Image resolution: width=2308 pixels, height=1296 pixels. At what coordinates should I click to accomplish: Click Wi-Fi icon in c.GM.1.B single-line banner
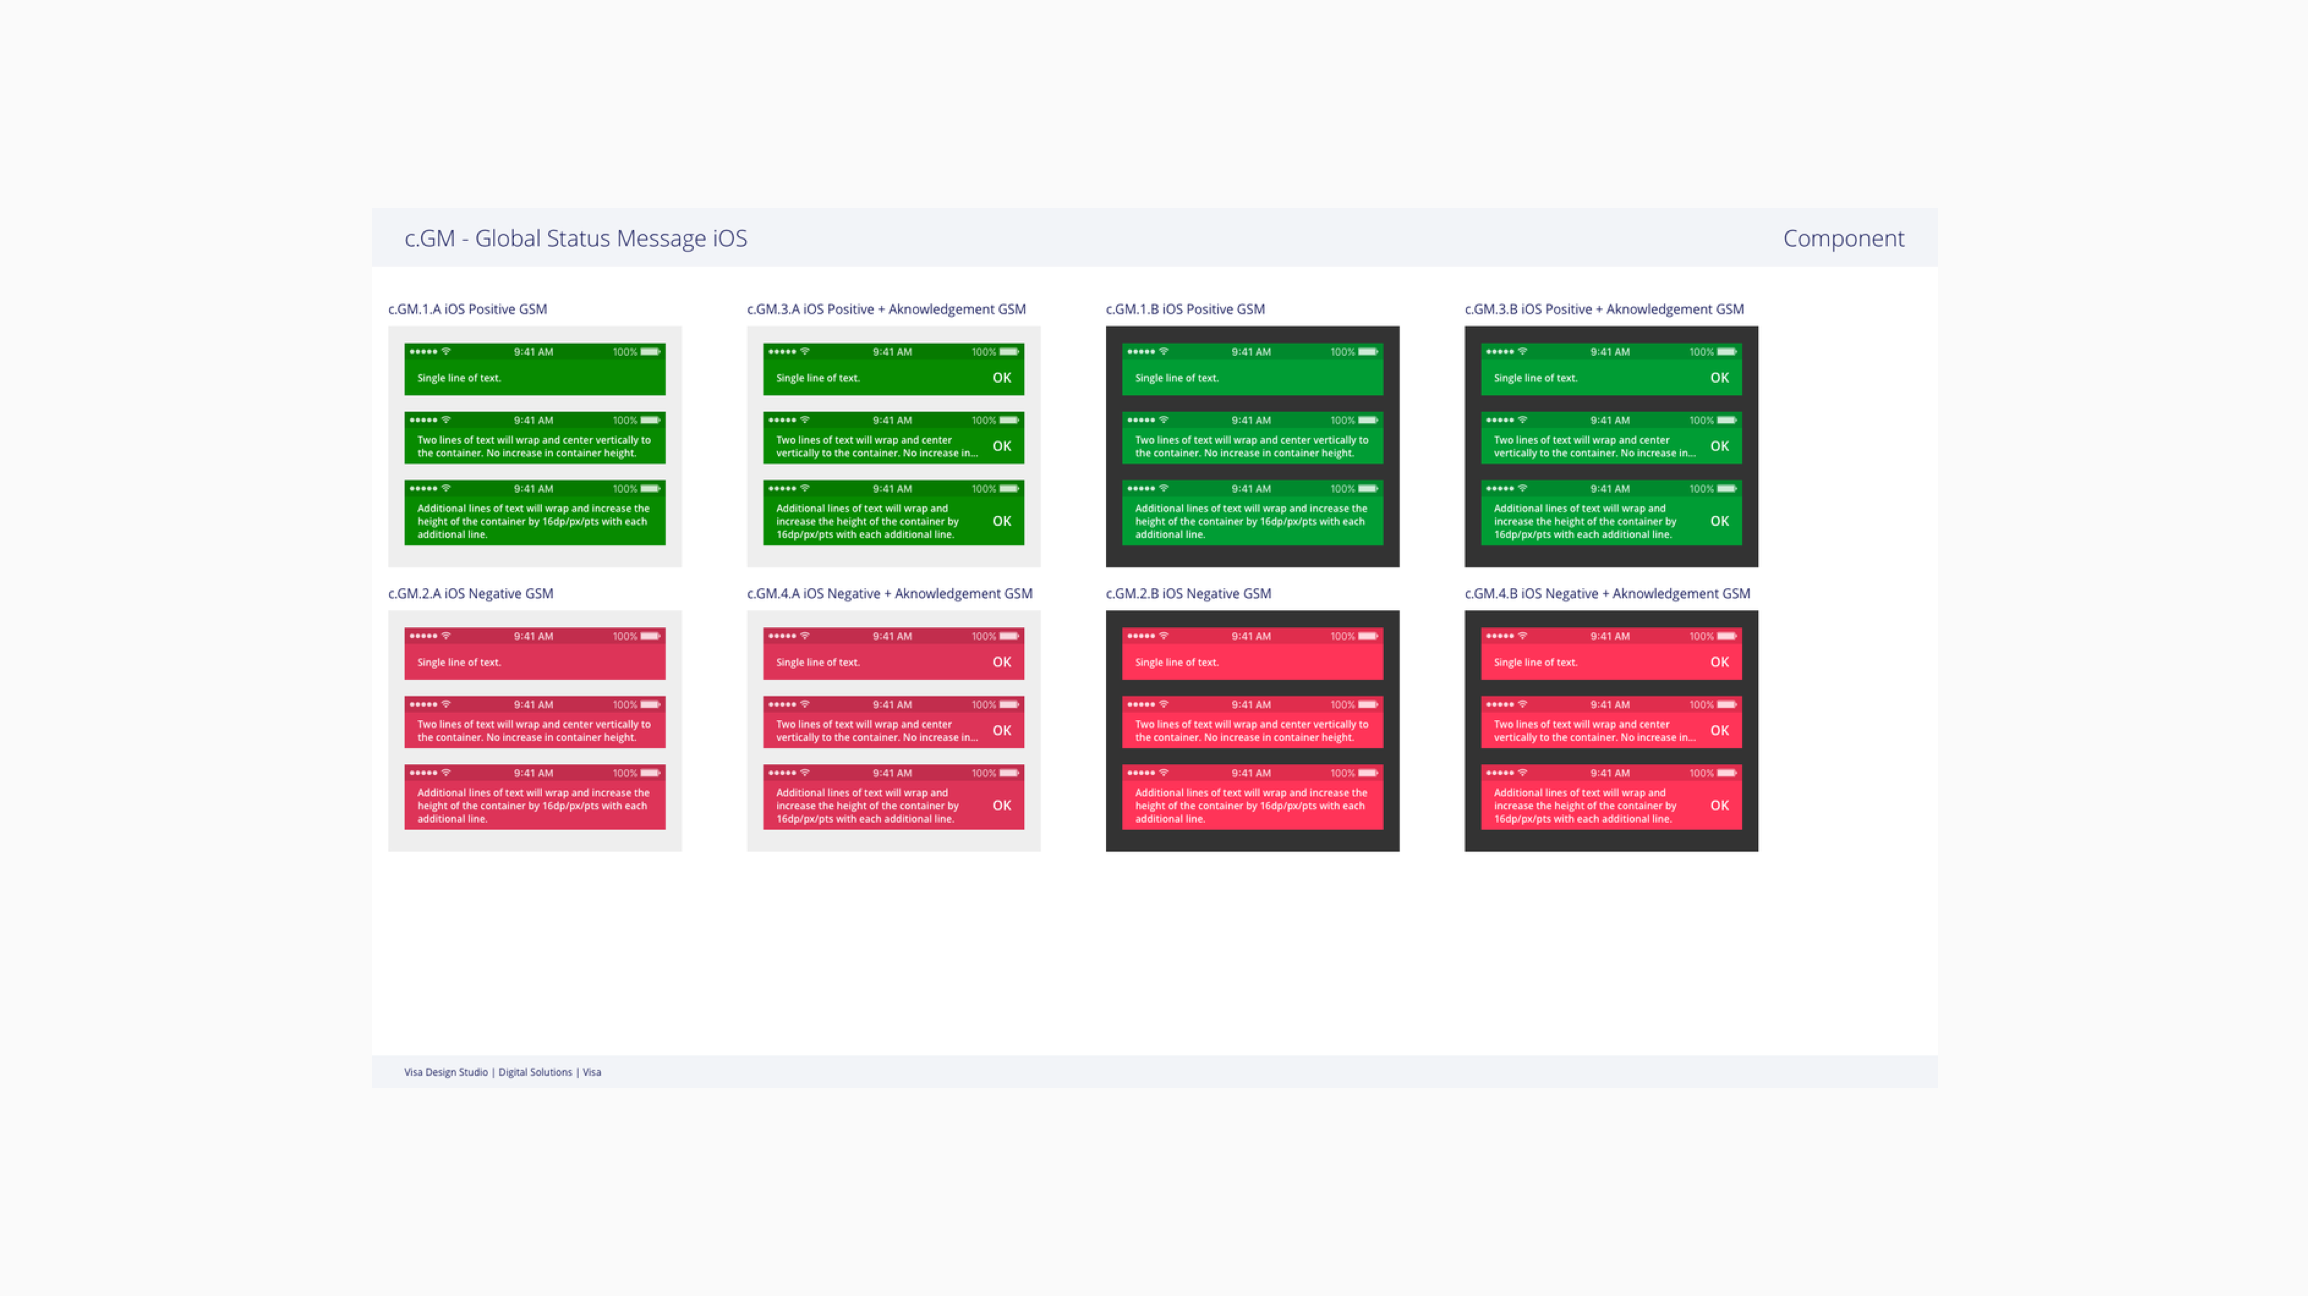point(1164,352)
